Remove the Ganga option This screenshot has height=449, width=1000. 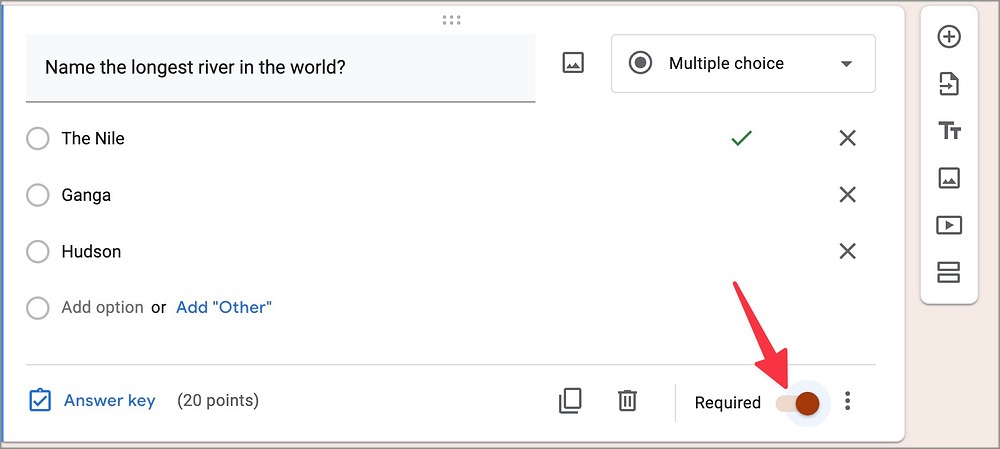point(847,195)
